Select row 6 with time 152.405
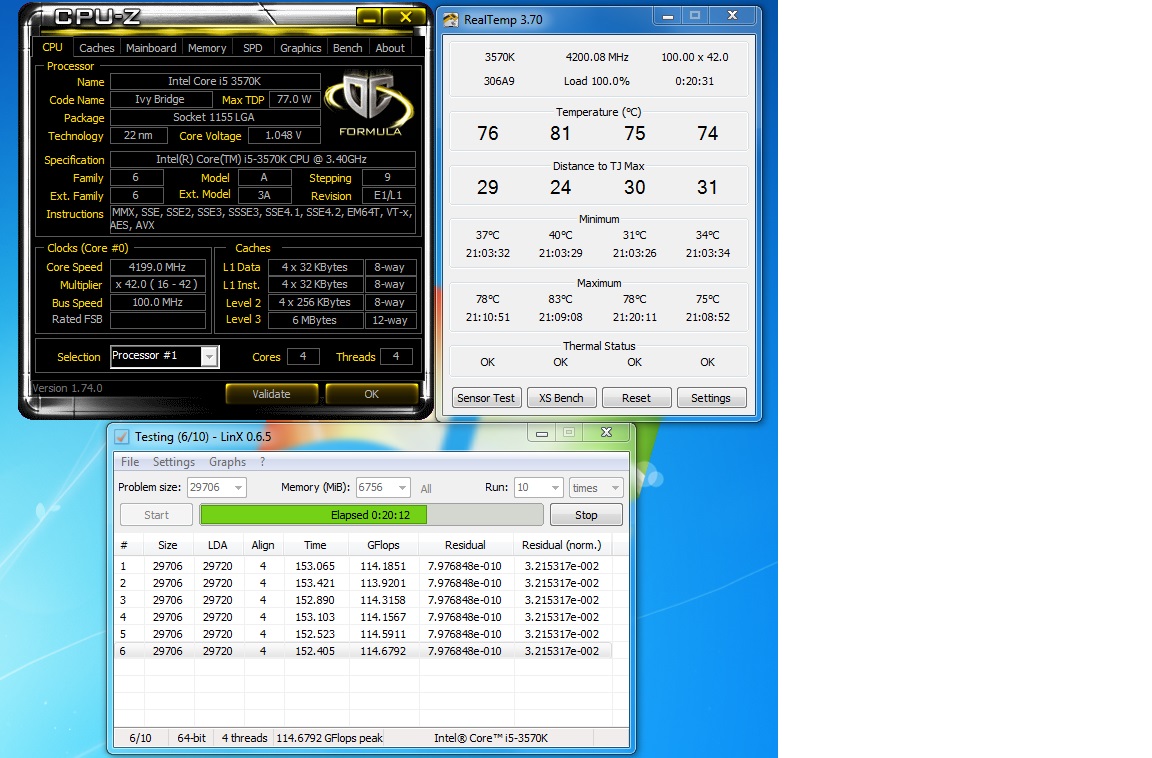1152x758 pixels. coord(363,651)
